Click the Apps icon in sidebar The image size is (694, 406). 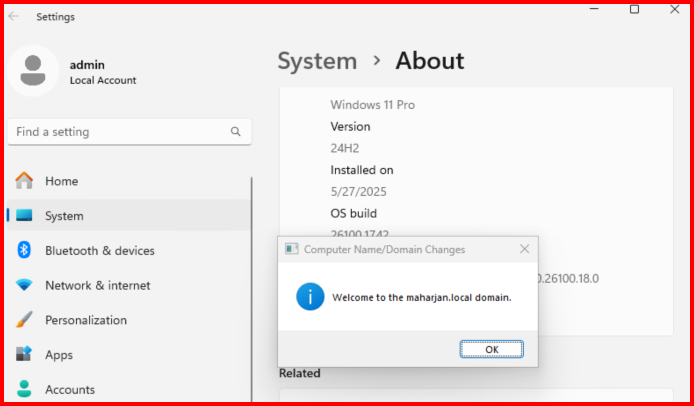tap(24, 354)
